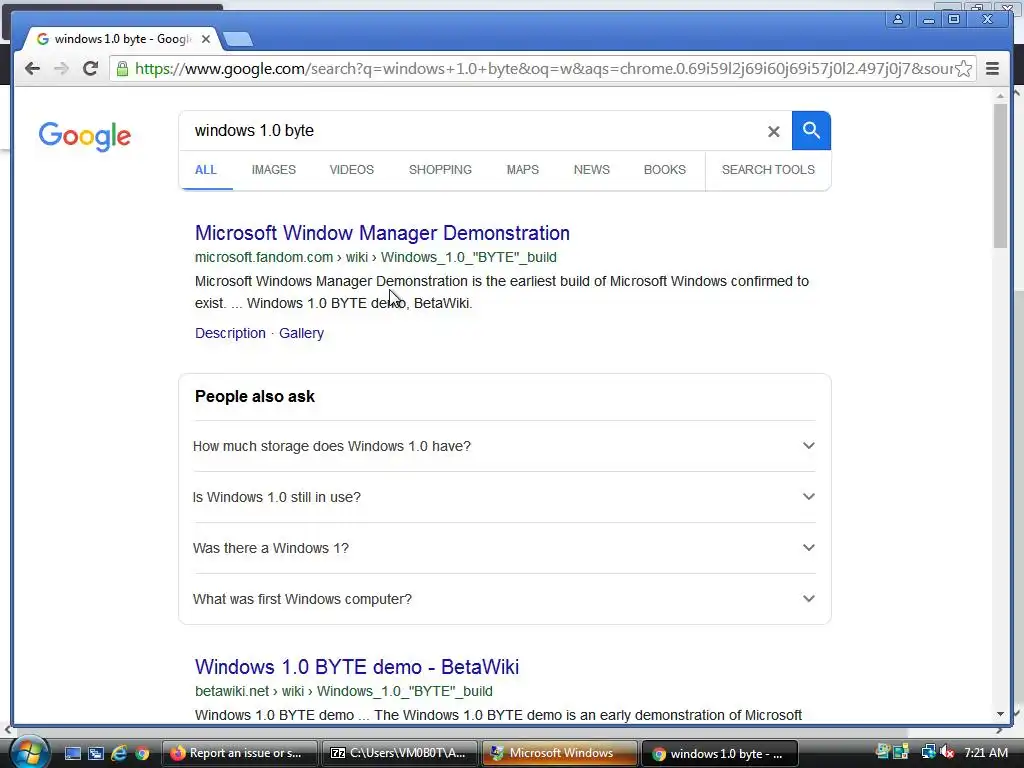Image resolution: width=1024 pixels, height=768 pixels.
Task: Expand "How much storage does Windows 1.0 have?"
Action: [x=504, y=446]
